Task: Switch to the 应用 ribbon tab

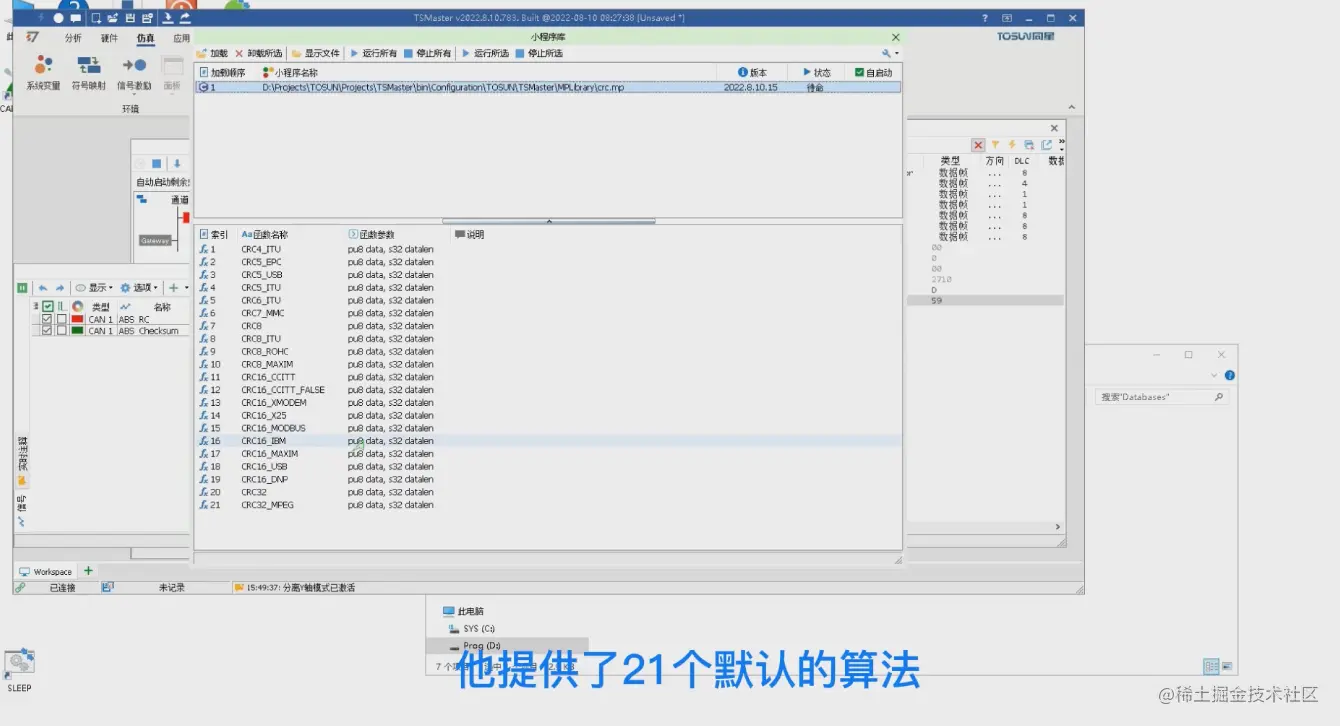Action: click(180, 38)
